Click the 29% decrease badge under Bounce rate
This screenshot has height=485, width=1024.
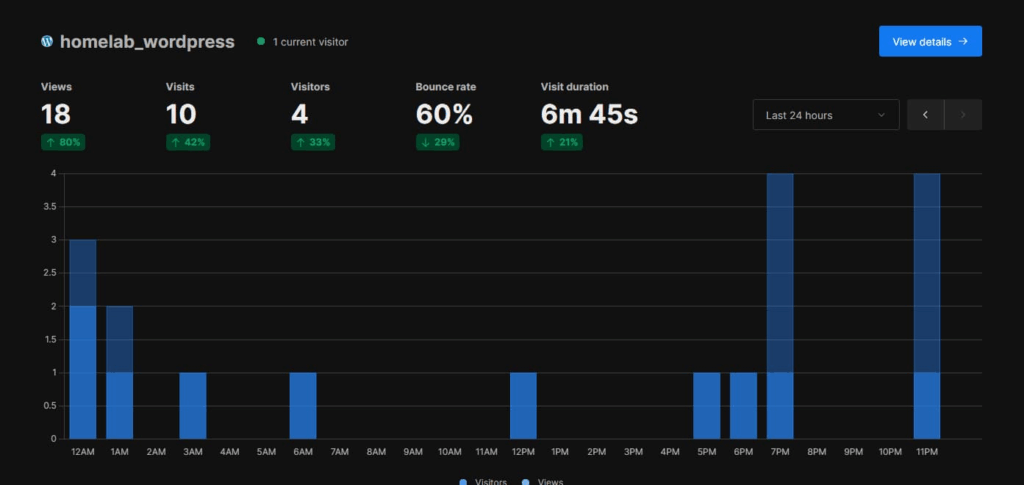[x=438, y=143]
